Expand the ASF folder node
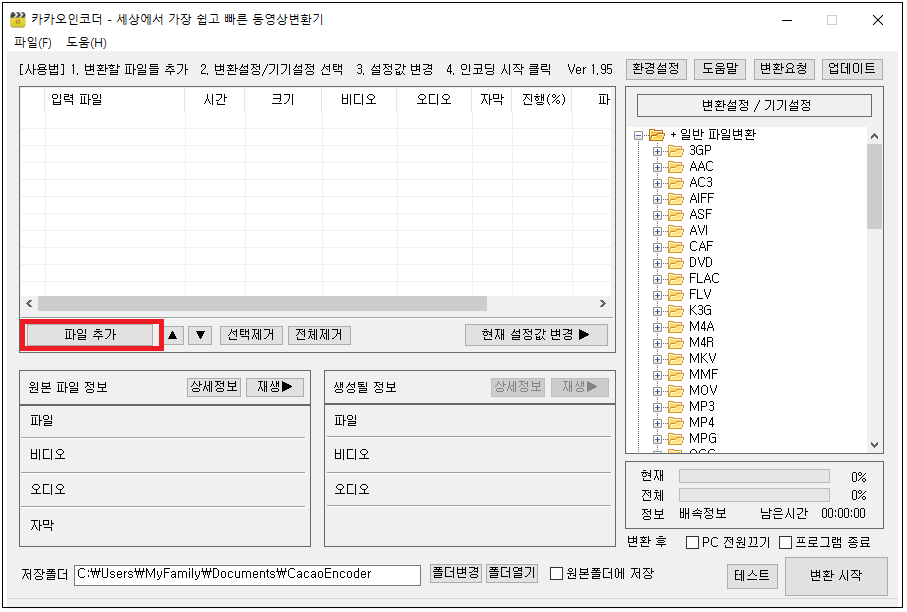 pyautogui.click(x=657, y=215)
